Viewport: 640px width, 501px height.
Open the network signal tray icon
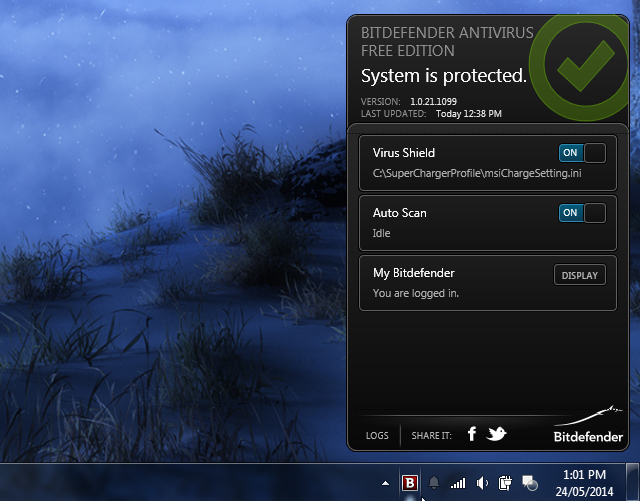pos(458,484)
